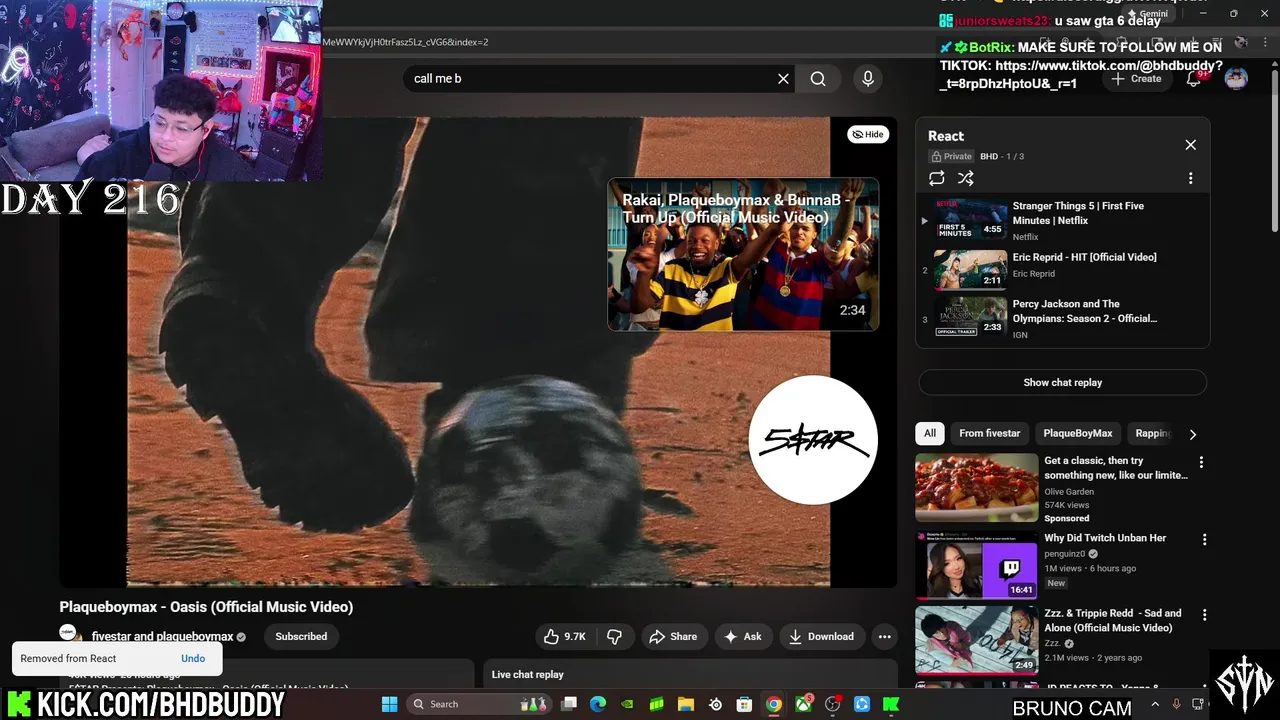Toggle shuffle playlist
Image resolution: width=1280 pixels, height=720 pixels.
coord(966,178)
